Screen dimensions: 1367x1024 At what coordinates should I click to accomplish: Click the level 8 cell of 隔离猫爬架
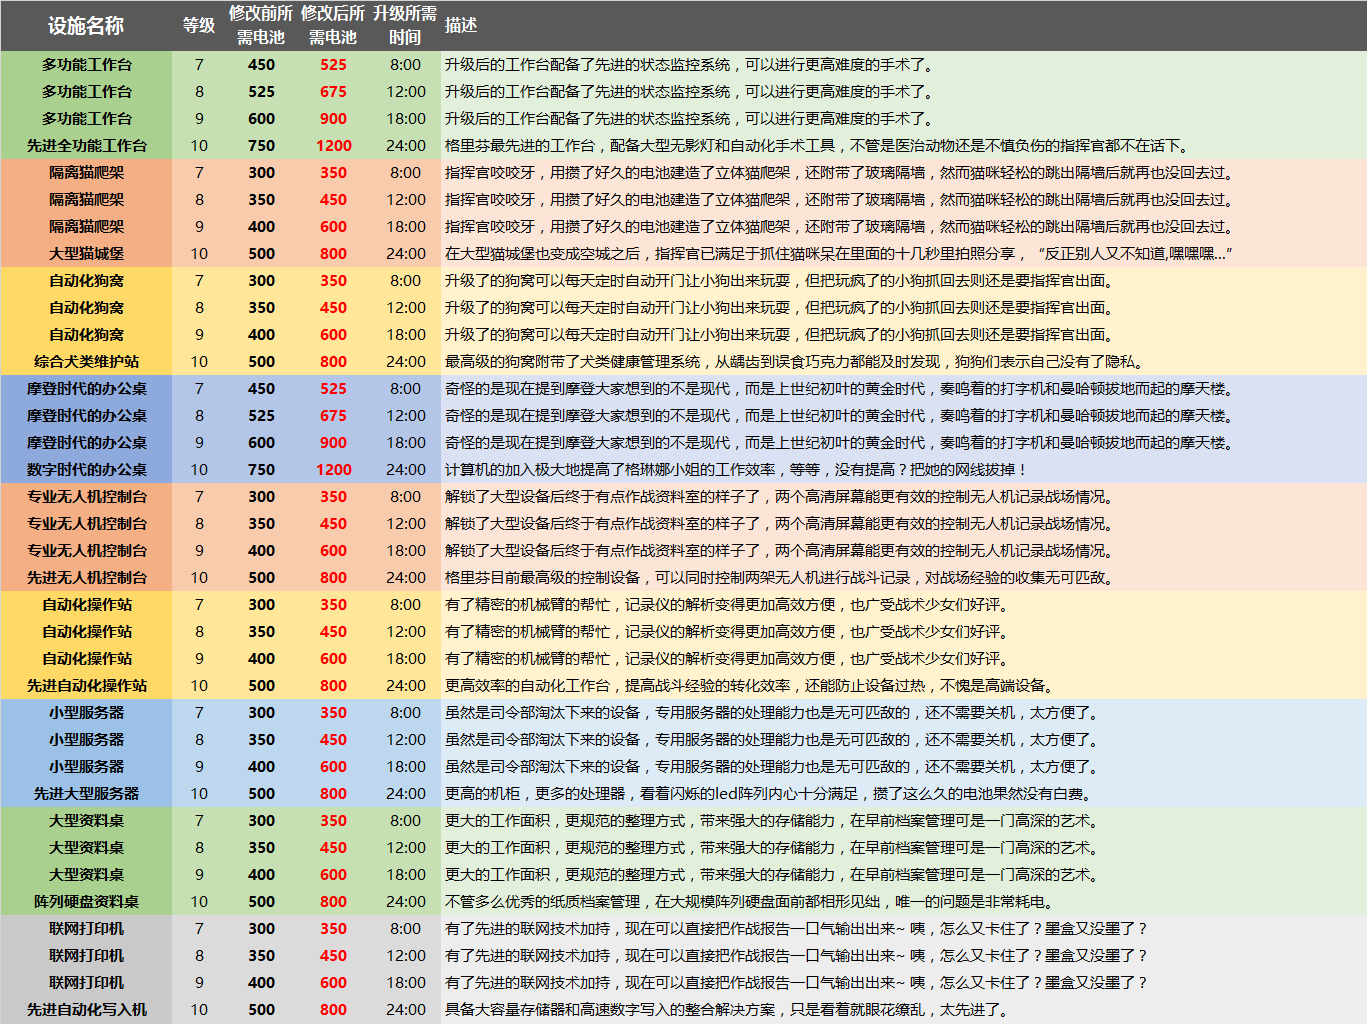click(199, 200)
